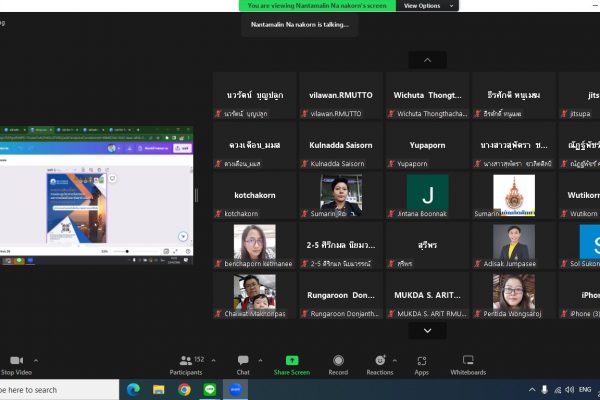Select the Chaiwat Maknonpas tile
The height and width of the screenshot is (400, 600).
click(254, 296)
